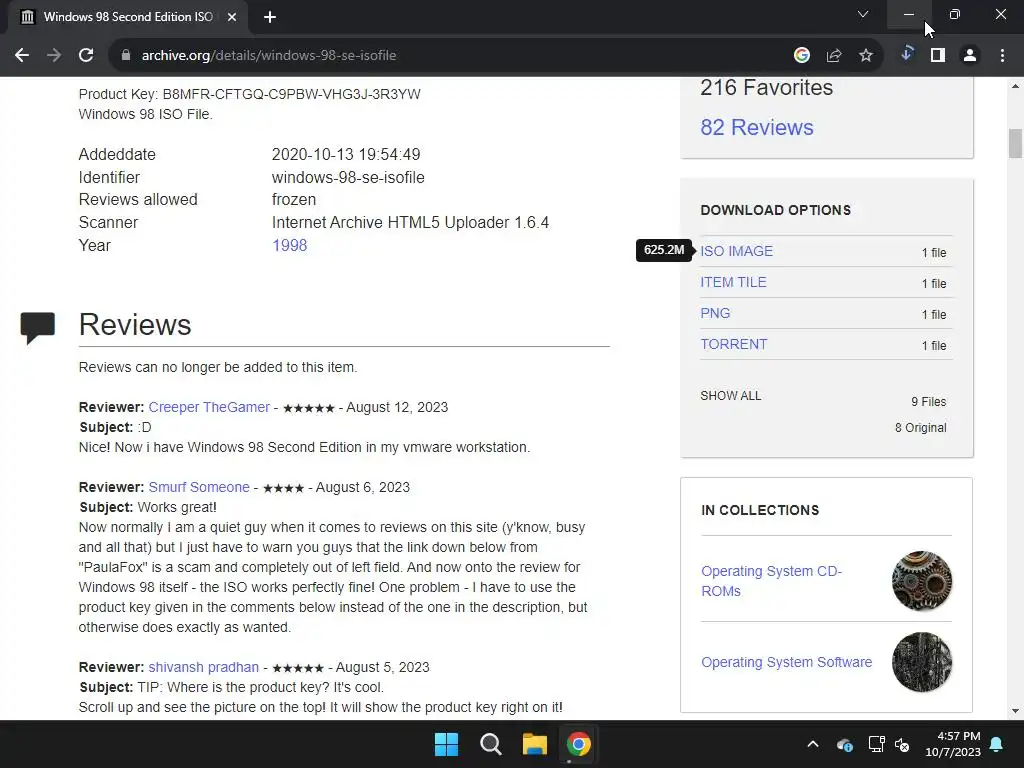Share this page icon
The image size is (1024, 768).
[834, 56]
